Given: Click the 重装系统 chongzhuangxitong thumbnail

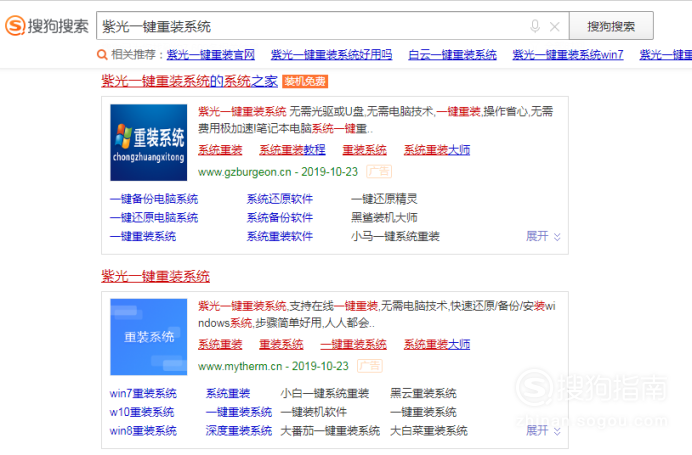Looking at the screenshot, I should [149, 143].
